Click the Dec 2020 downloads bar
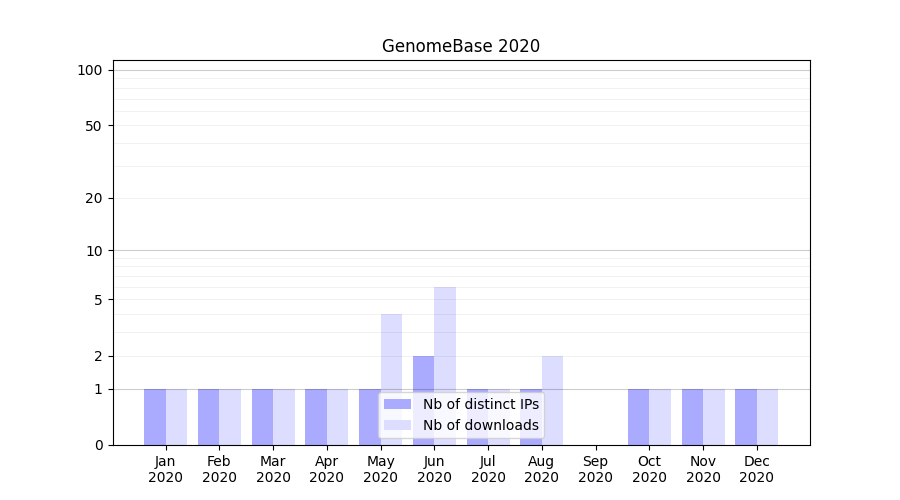This screenshot has height=500, width=900. [x=767, y=417]
